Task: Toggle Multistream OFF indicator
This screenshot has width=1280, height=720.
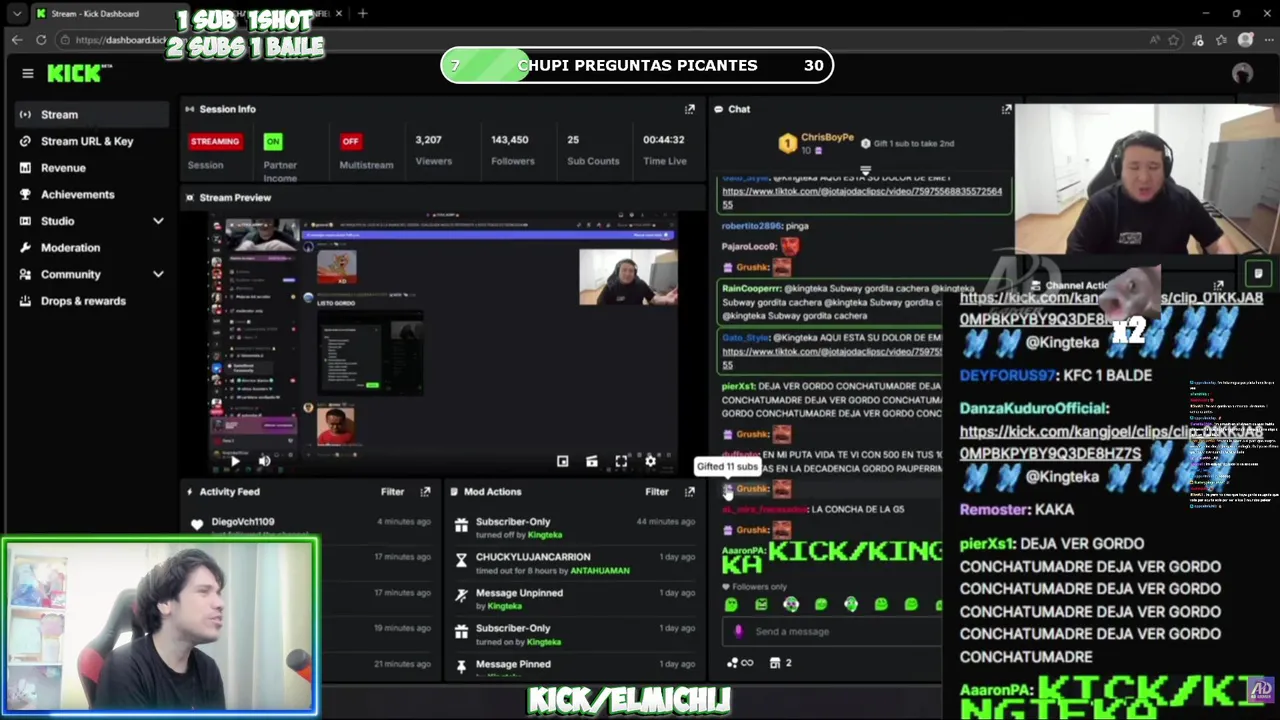Action: [350, 141]
